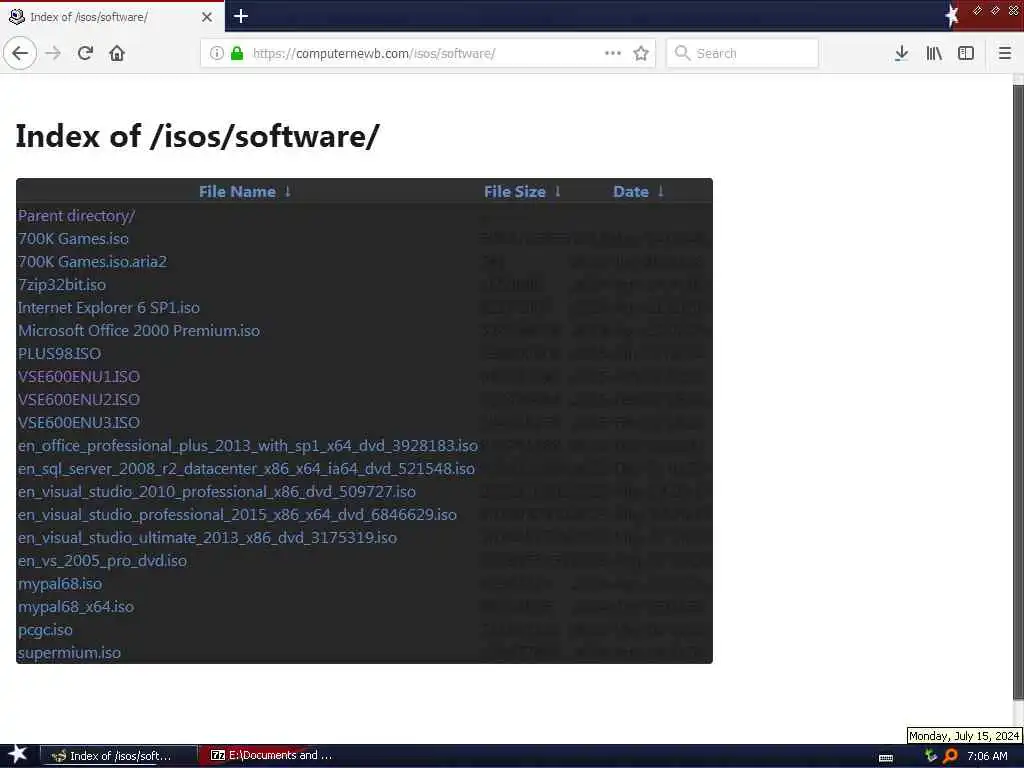Download supermium.iso
Screen dimensions: 1024x768
(69, 652)
